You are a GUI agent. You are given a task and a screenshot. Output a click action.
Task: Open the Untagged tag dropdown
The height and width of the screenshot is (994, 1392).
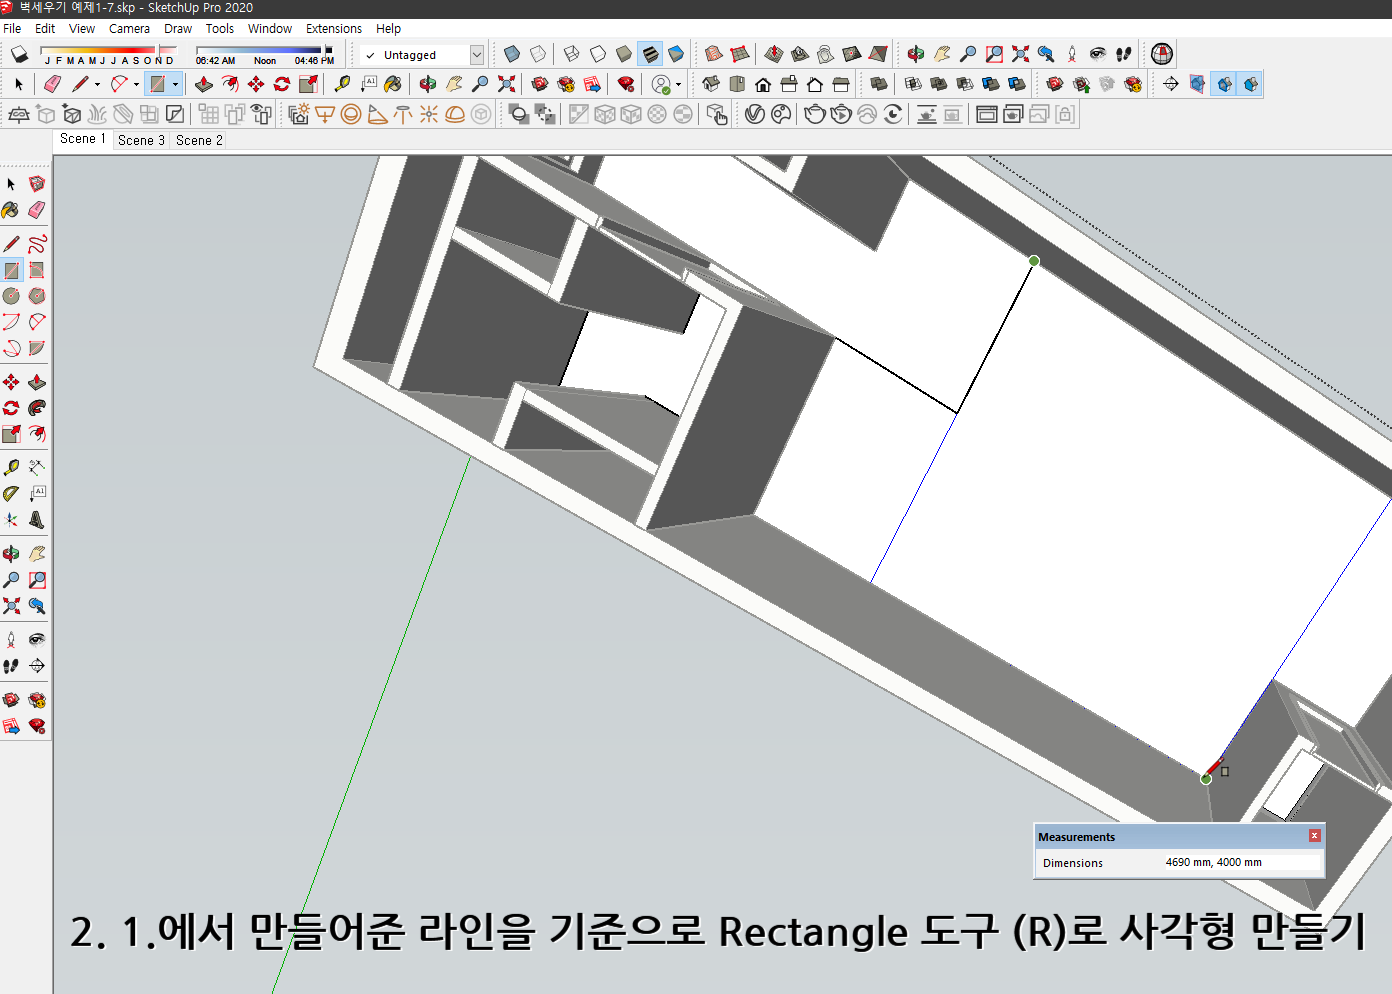pyautogui.click(x=477, y=54)
